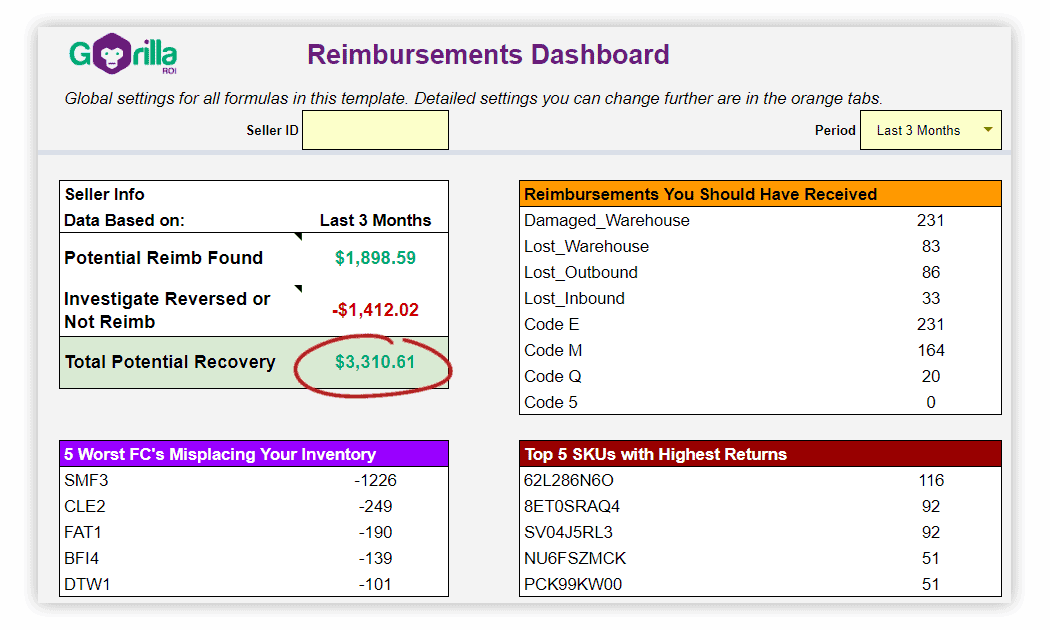1050x630 pixels.
Task: Select "Last 3 Months" in Period selector
Action: [920, 129]
